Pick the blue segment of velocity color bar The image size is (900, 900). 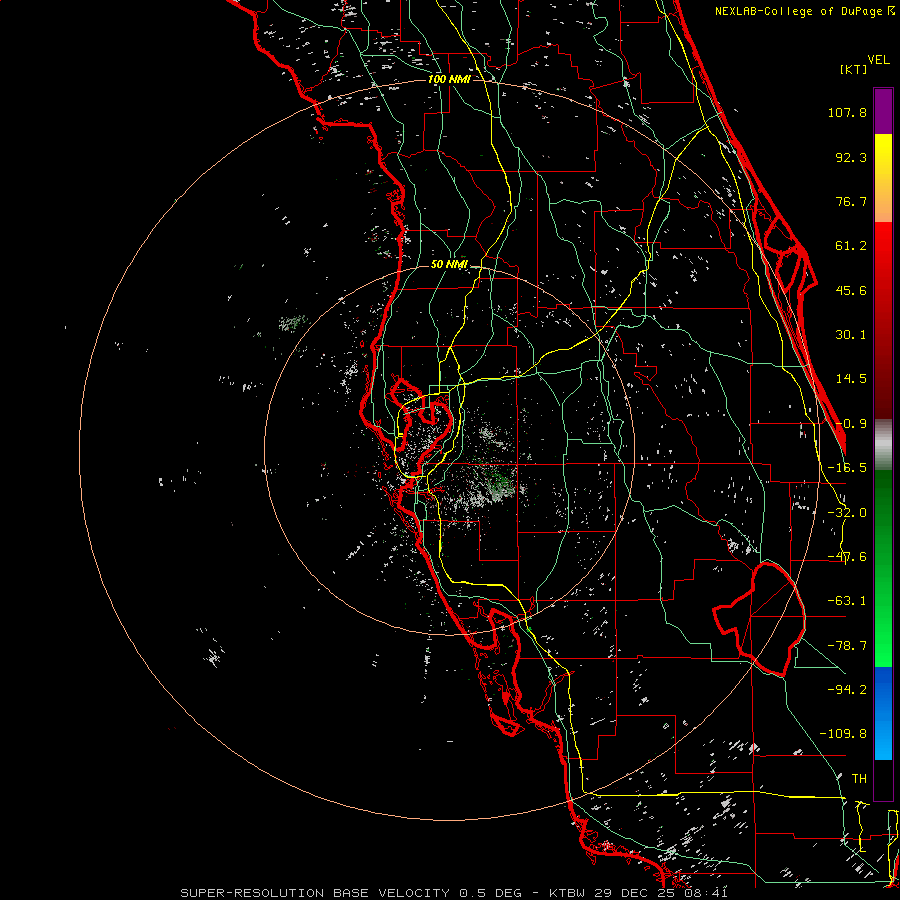(883, 713)
